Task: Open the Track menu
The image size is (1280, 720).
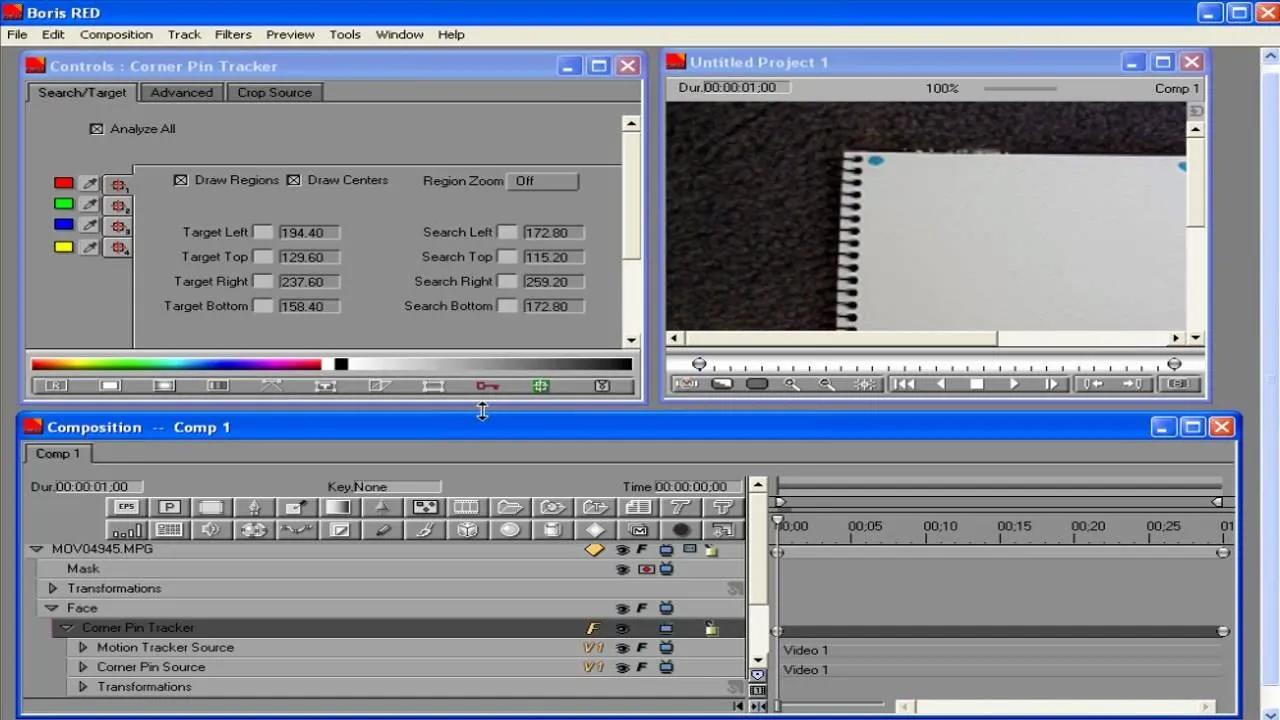Action: pyautogui.click(x=184, y=34)
